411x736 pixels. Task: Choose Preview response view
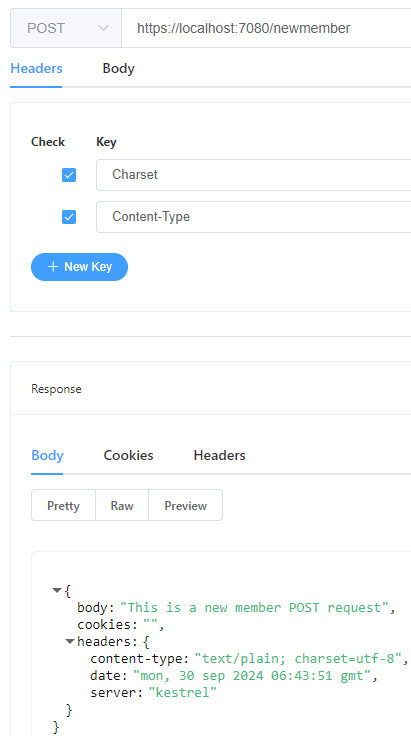[185, 506]
